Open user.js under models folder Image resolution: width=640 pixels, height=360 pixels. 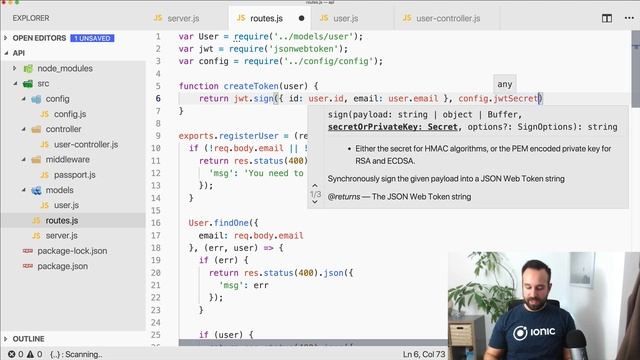click(x=66, y=205)
